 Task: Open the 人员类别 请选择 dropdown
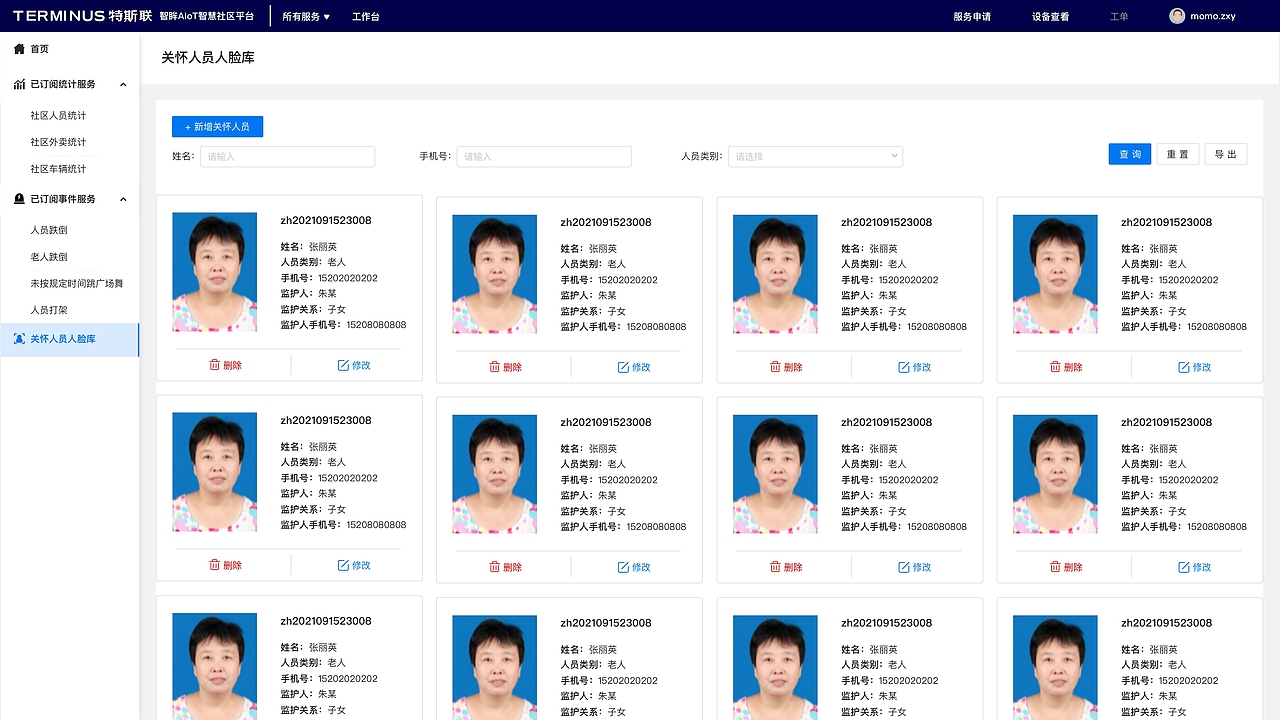click(813, 156)
